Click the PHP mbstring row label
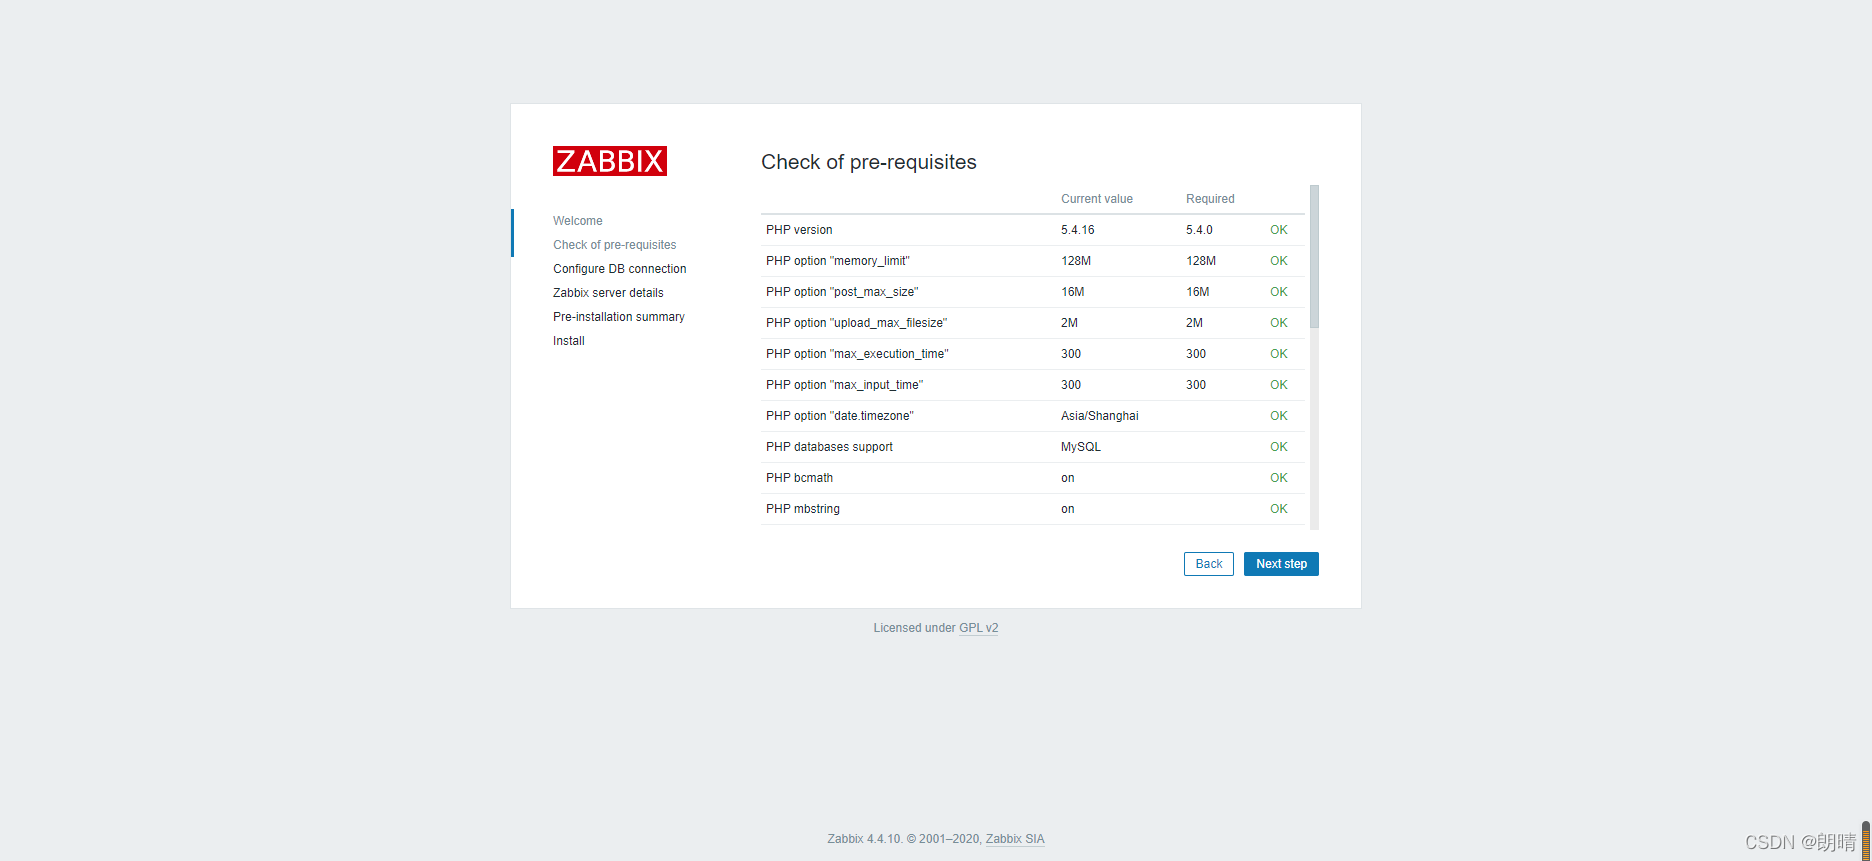 click(x=803, y=509)
